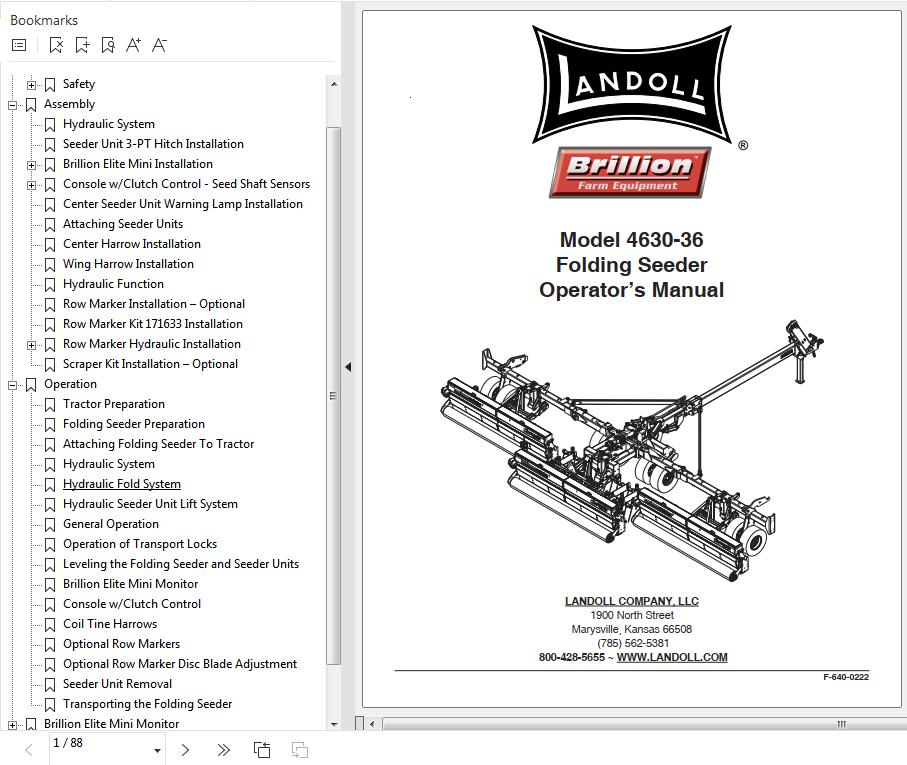Screen dimensions: 907x765
Task: Click document horizontal scrollbar left arrow
Action: (372, 724)
